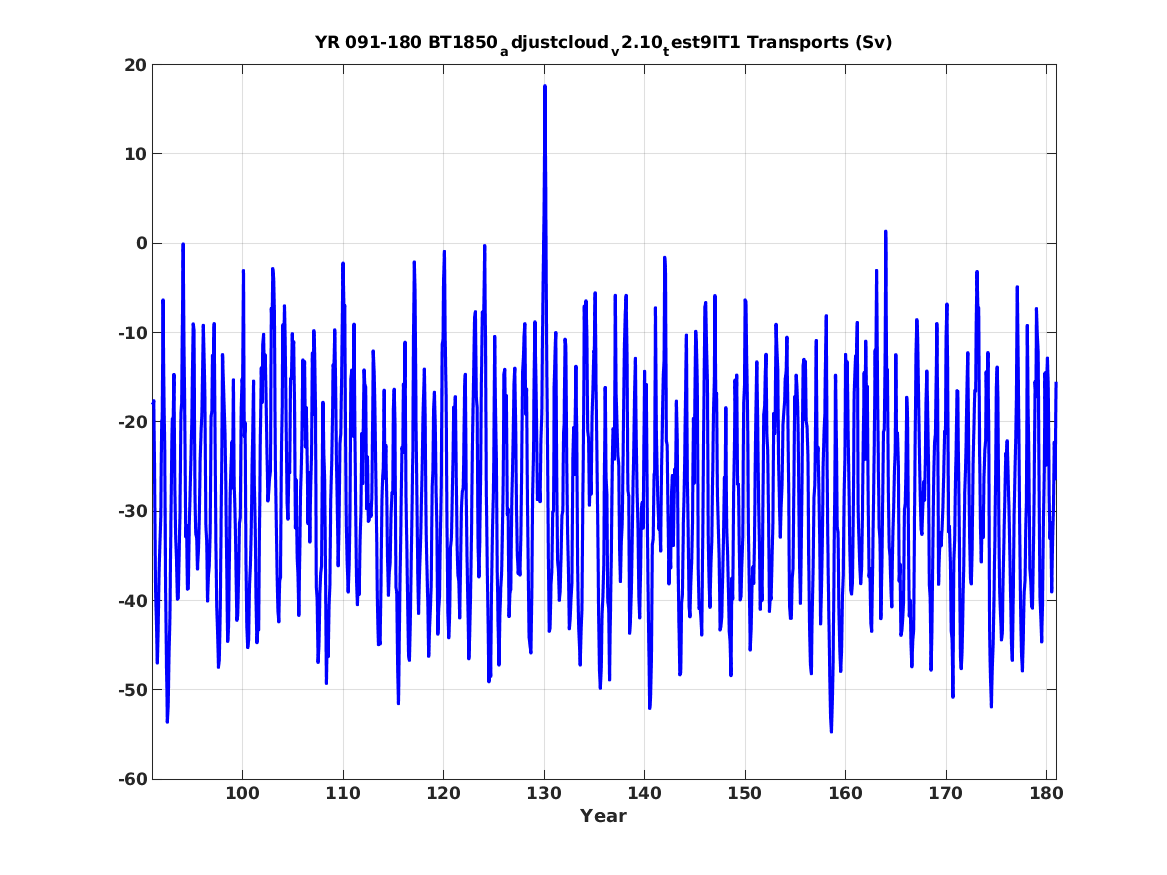Click the x-axis tick label 130
Viewport: 1167px width, 875px height.
tap(544, 794)
